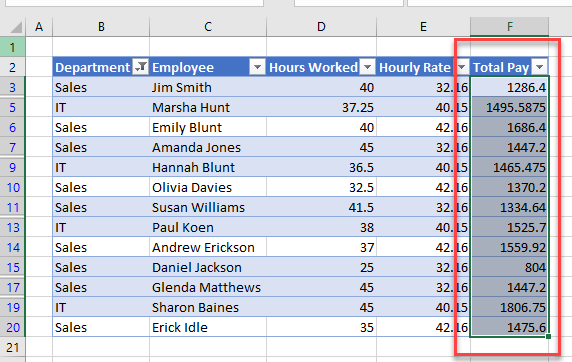Click cell with Jim Smith

208,87
